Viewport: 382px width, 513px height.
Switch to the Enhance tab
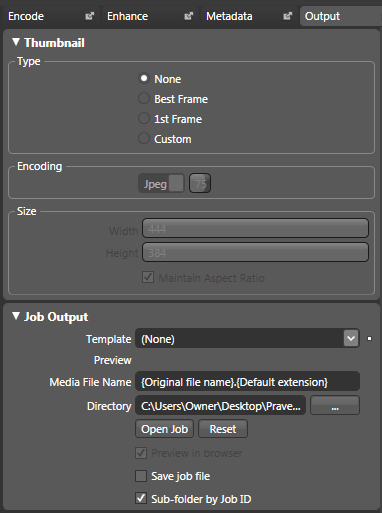(150, 16)
